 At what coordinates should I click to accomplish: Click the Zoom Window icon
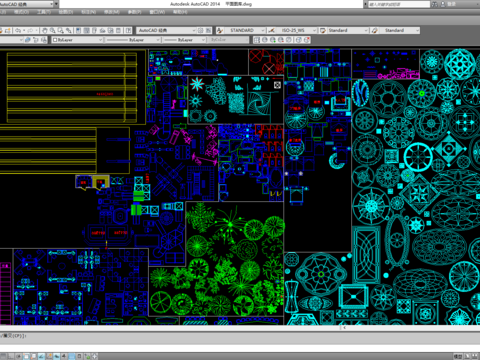pos(61,30)
